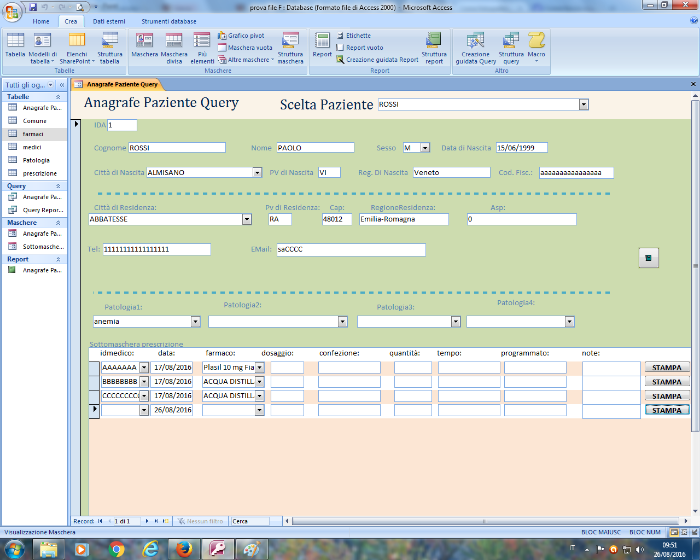Image resolution: width=700 pixels, height=560 pixels.
Task: Open the Strumenti database tab
Action: click(x=169, y=21)
